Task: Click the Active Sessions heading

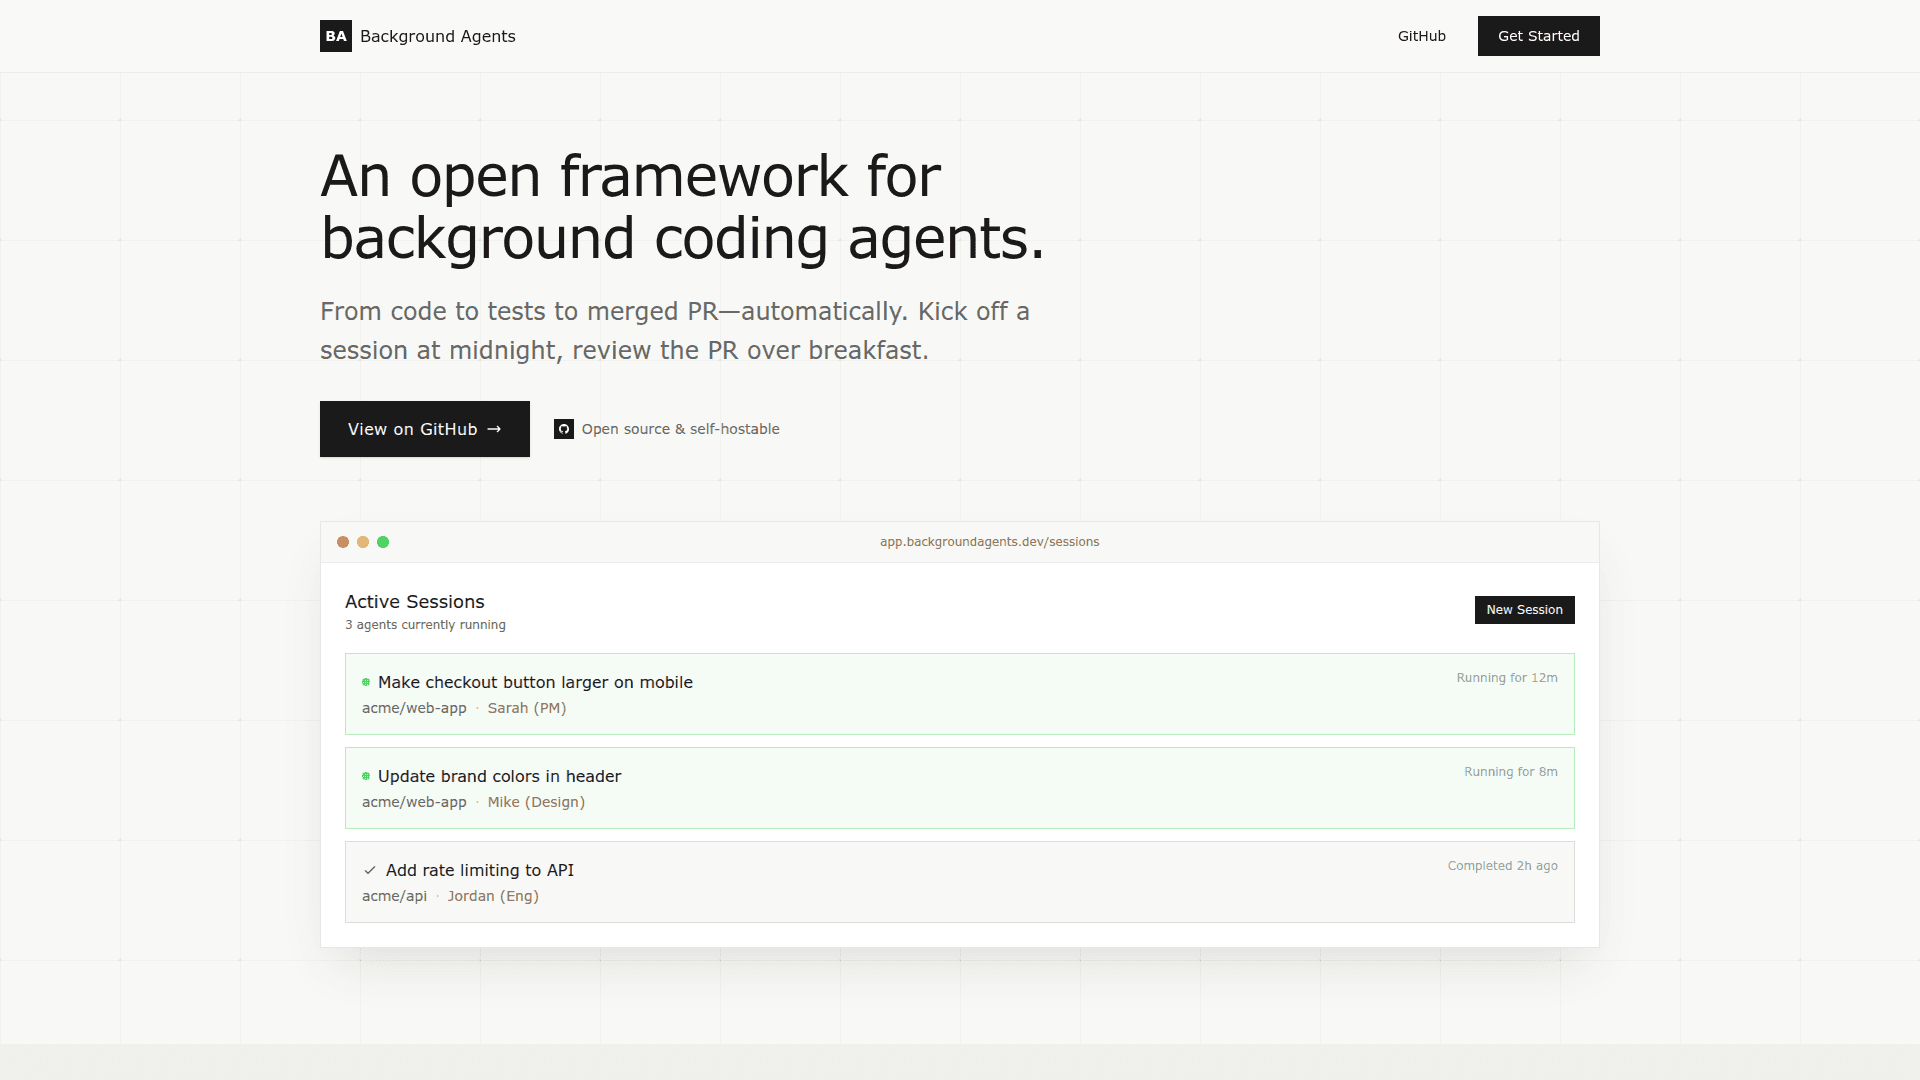Action: [414, 602]
